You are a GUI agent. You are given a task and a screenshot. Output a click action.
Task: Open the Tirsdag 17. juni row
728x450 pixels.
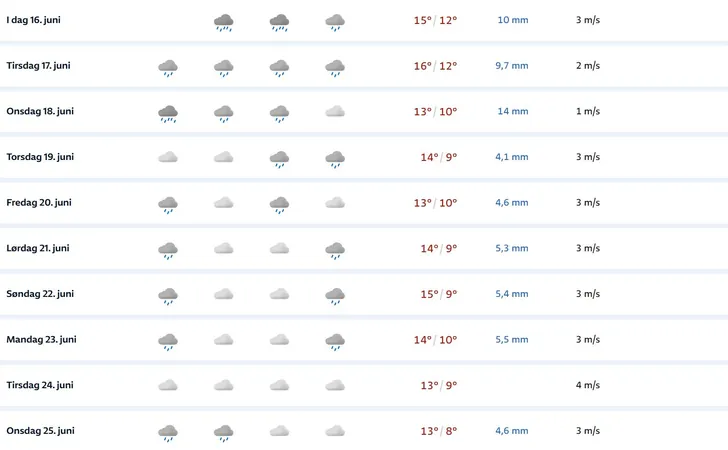pos(364,66)
